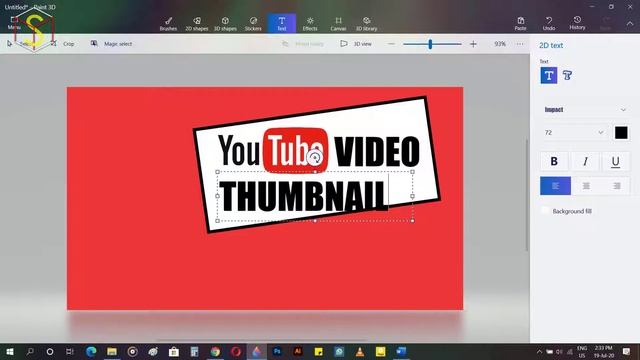Open VLC media player from taskbar
Viewport: 640px width, 360px height.
pos(360,351)
